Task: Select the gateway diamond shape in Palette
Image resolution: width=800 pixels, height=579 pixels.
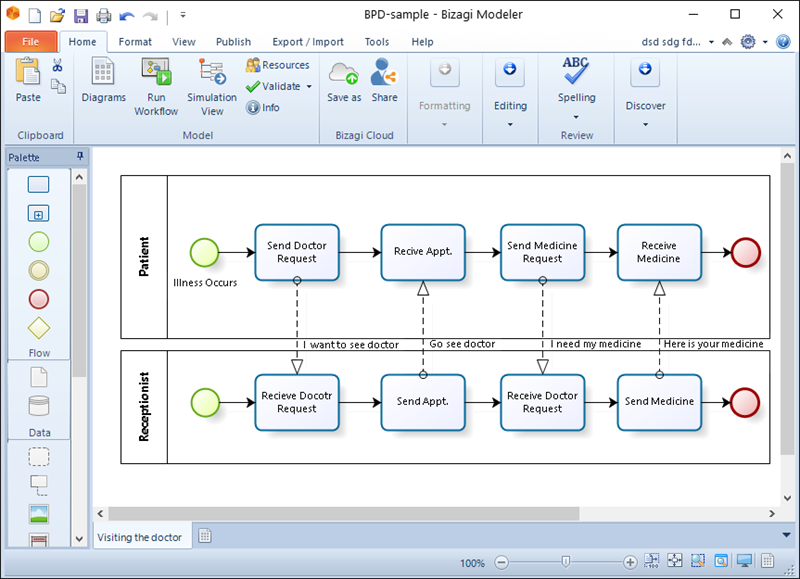Action: [39, 328]
